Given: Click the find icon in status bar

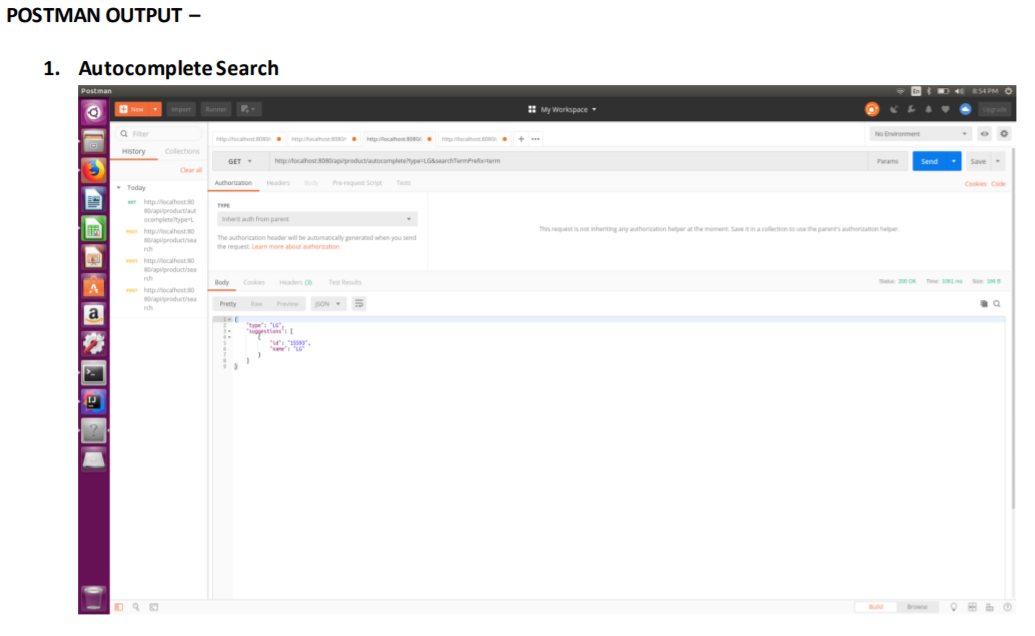Looking at the screenshot, I should click(x=136, y=607).
